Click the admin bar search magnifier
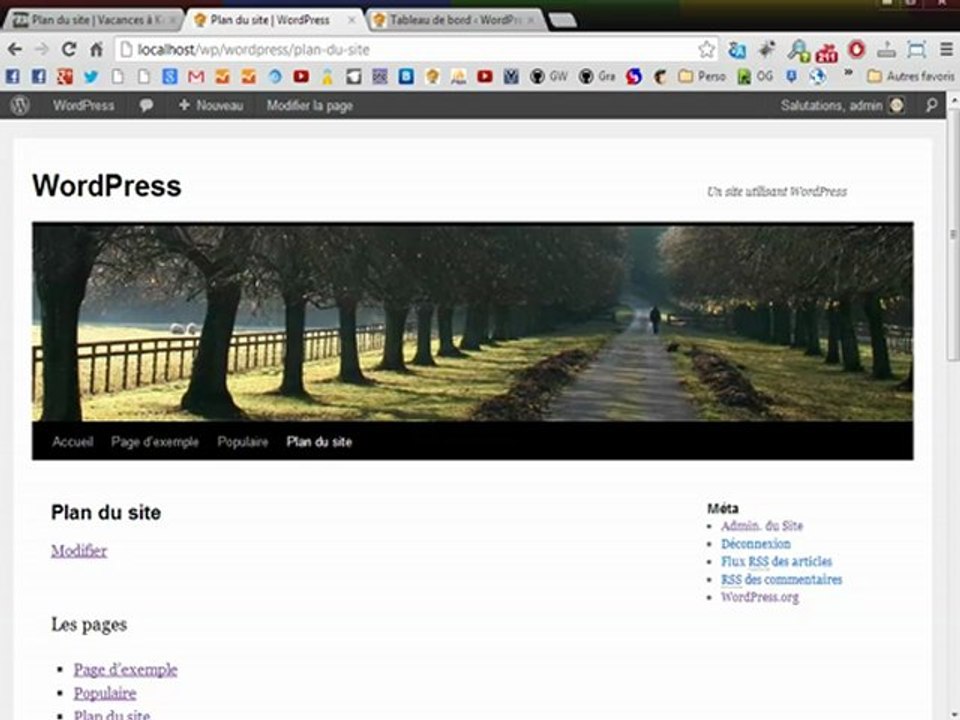 pyautogui.click(x=931, y=105)
